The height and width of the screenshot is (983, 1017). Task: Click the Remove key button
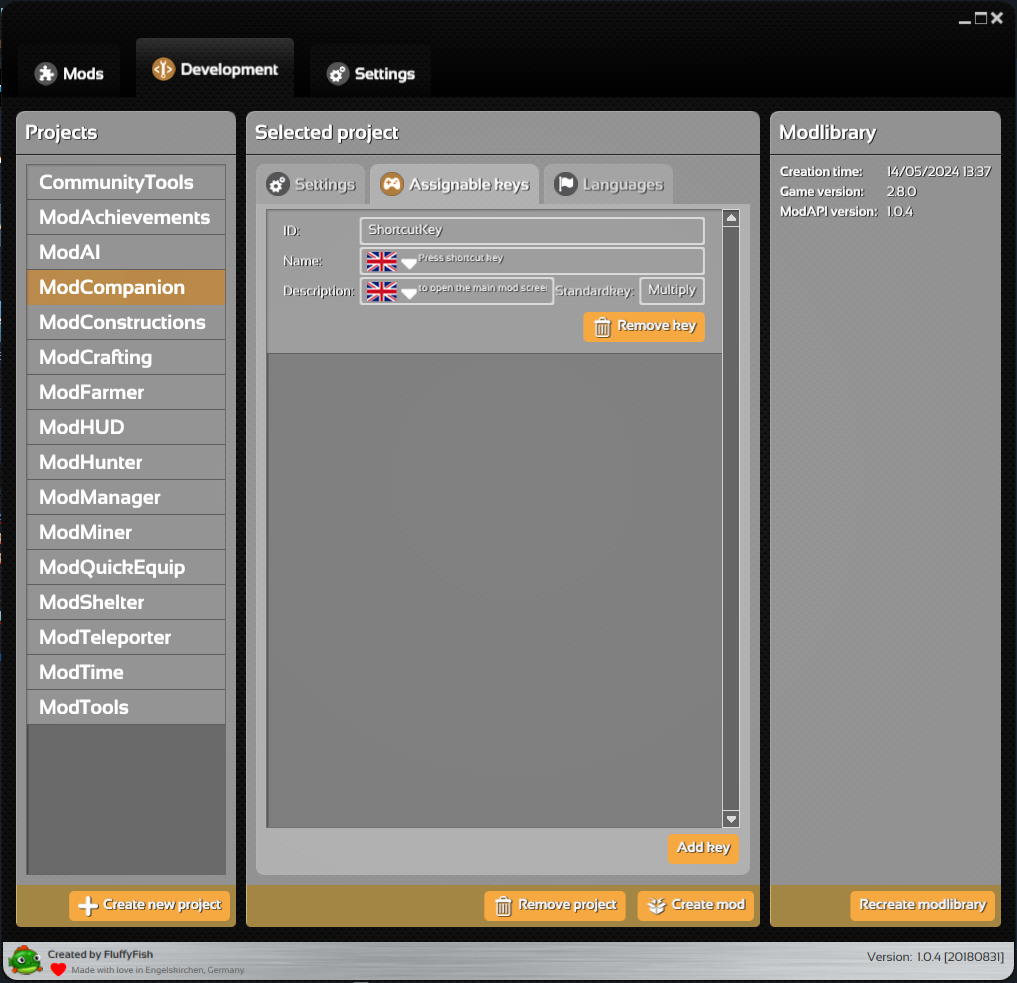pyautogui.click(x=644, y=326)
